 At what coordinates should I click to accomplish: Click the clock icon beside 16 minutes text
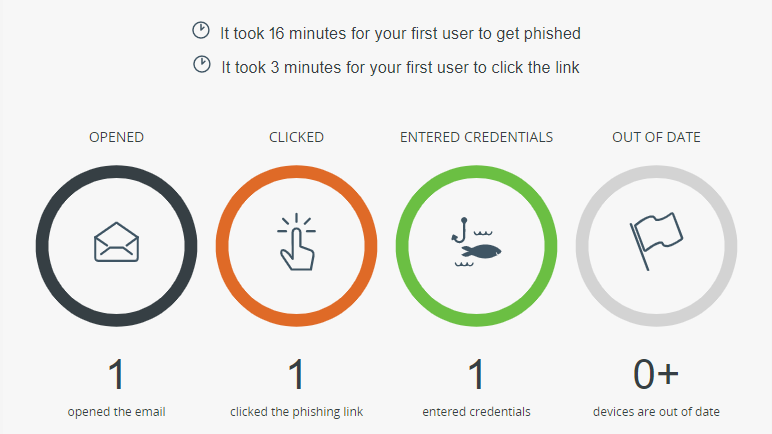201,31
